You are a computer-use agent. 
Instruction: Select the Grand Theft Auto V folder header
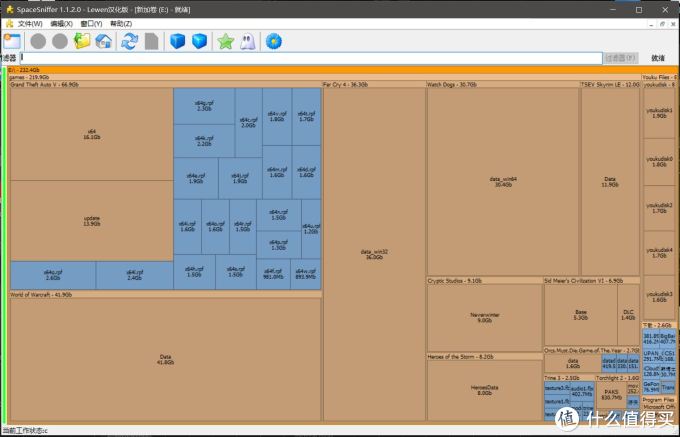[165, 85]
